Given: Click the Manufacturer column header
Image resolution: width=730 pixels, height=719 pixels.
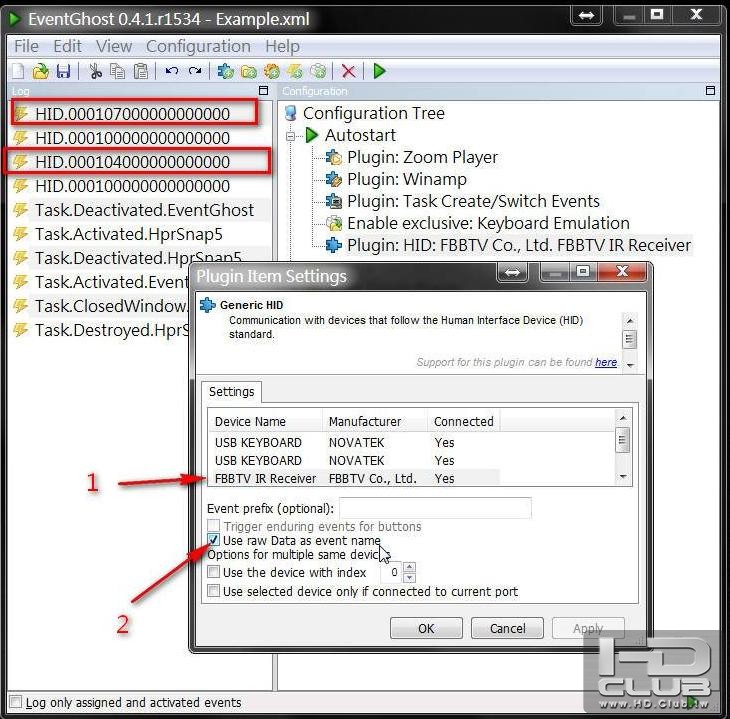Looking at the screenshot, I should pos(375,421).
